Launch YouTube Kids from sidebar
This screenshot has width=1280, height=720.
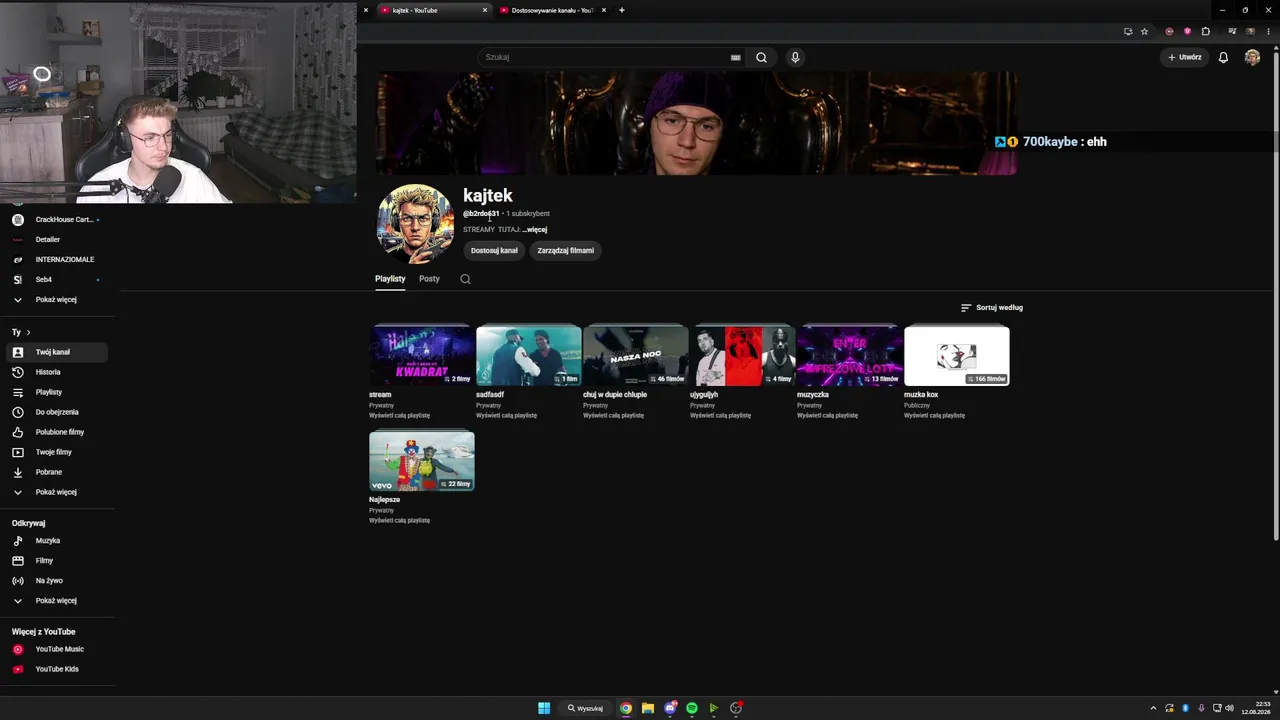(57, 669)
